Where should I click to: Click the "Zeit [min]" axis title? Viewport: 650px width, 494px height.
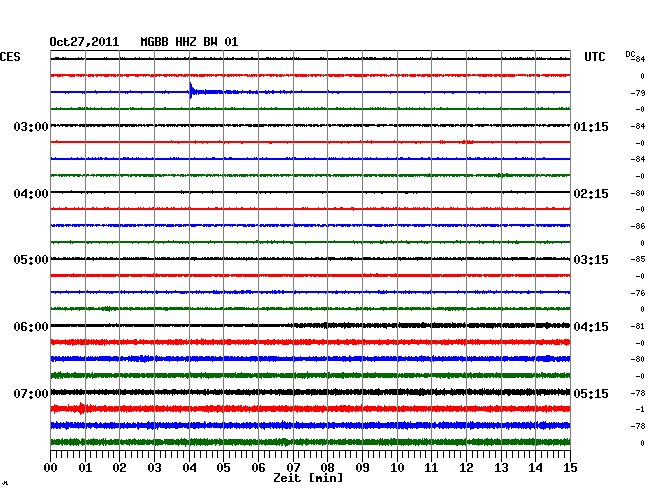pyautogui.click(x=308, y=478)
